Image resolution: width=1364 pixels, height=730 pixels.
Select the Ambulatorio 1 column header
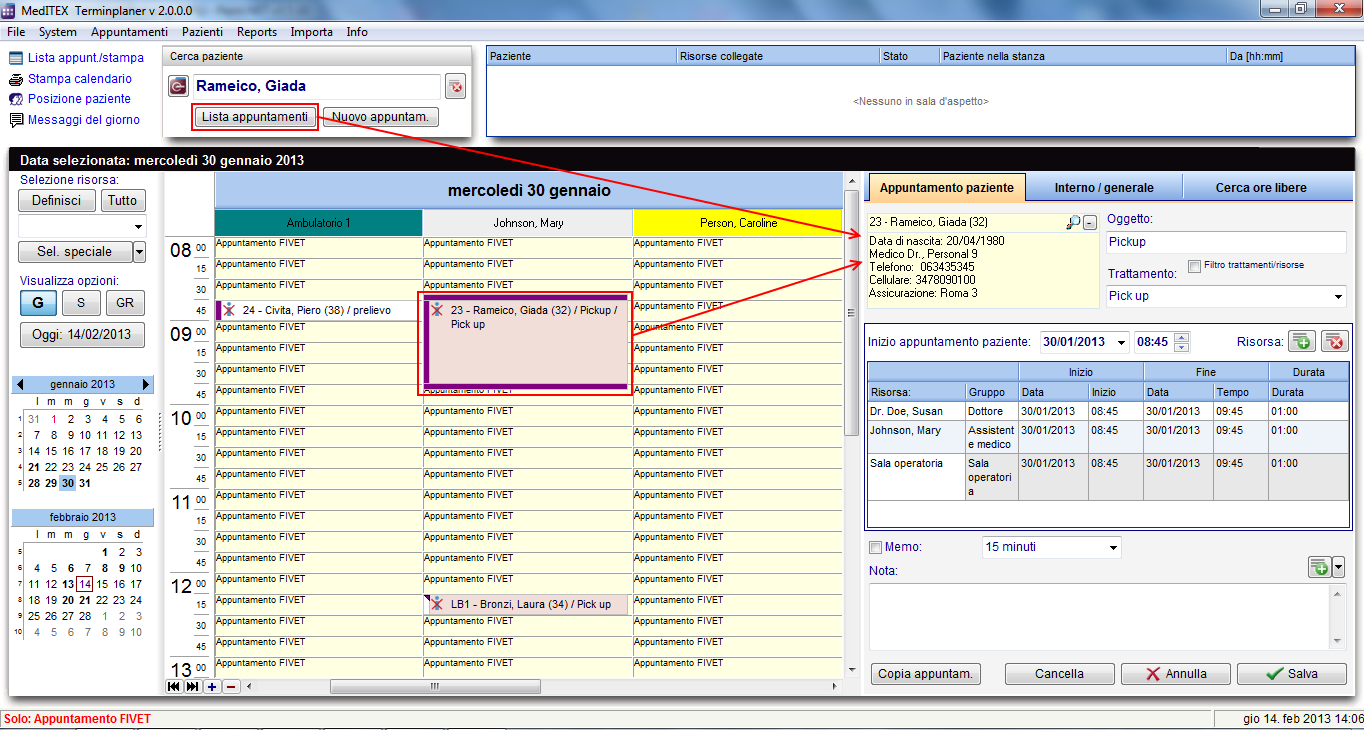click(319, 223)
